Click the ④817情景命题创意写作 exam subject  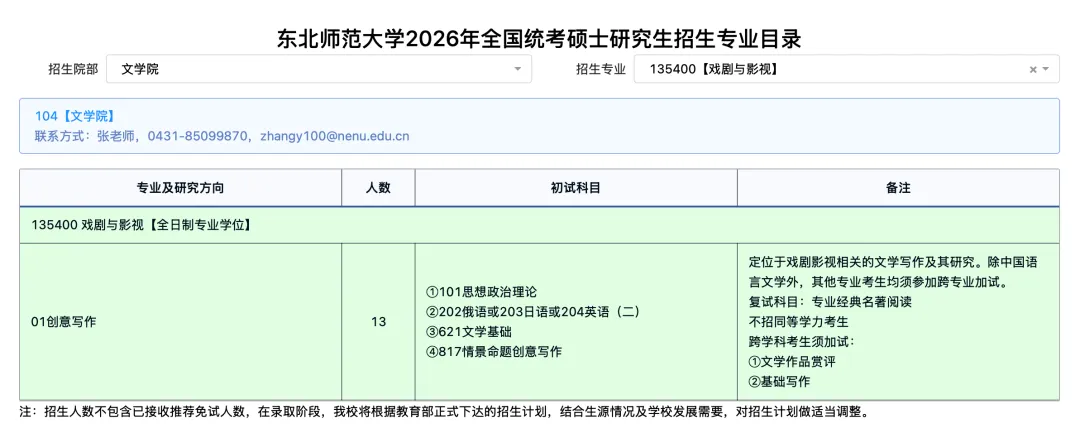coord(494,351)
